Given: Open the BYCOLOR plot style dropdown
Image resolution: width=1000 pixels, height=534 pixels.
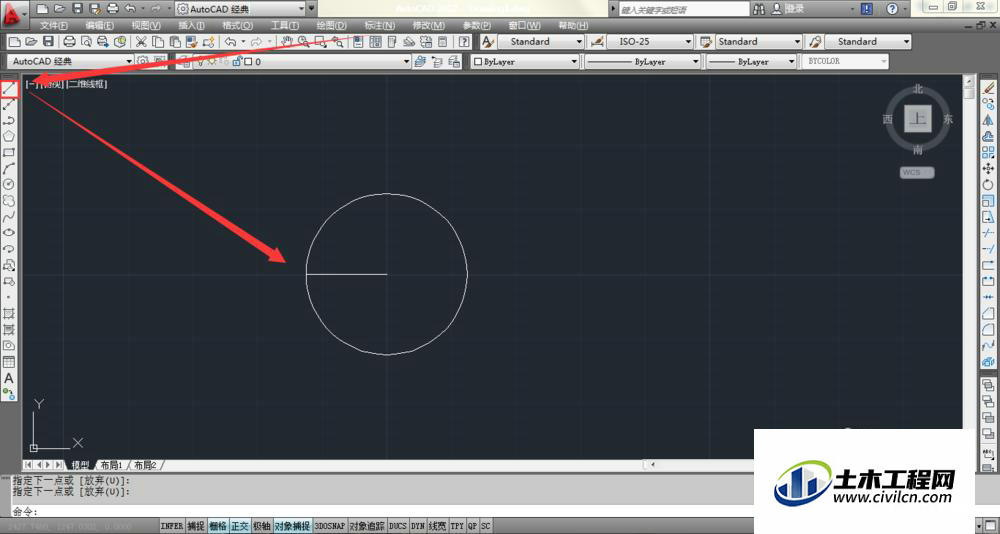Looking at the screenshot, I should (x=845, y=61).
